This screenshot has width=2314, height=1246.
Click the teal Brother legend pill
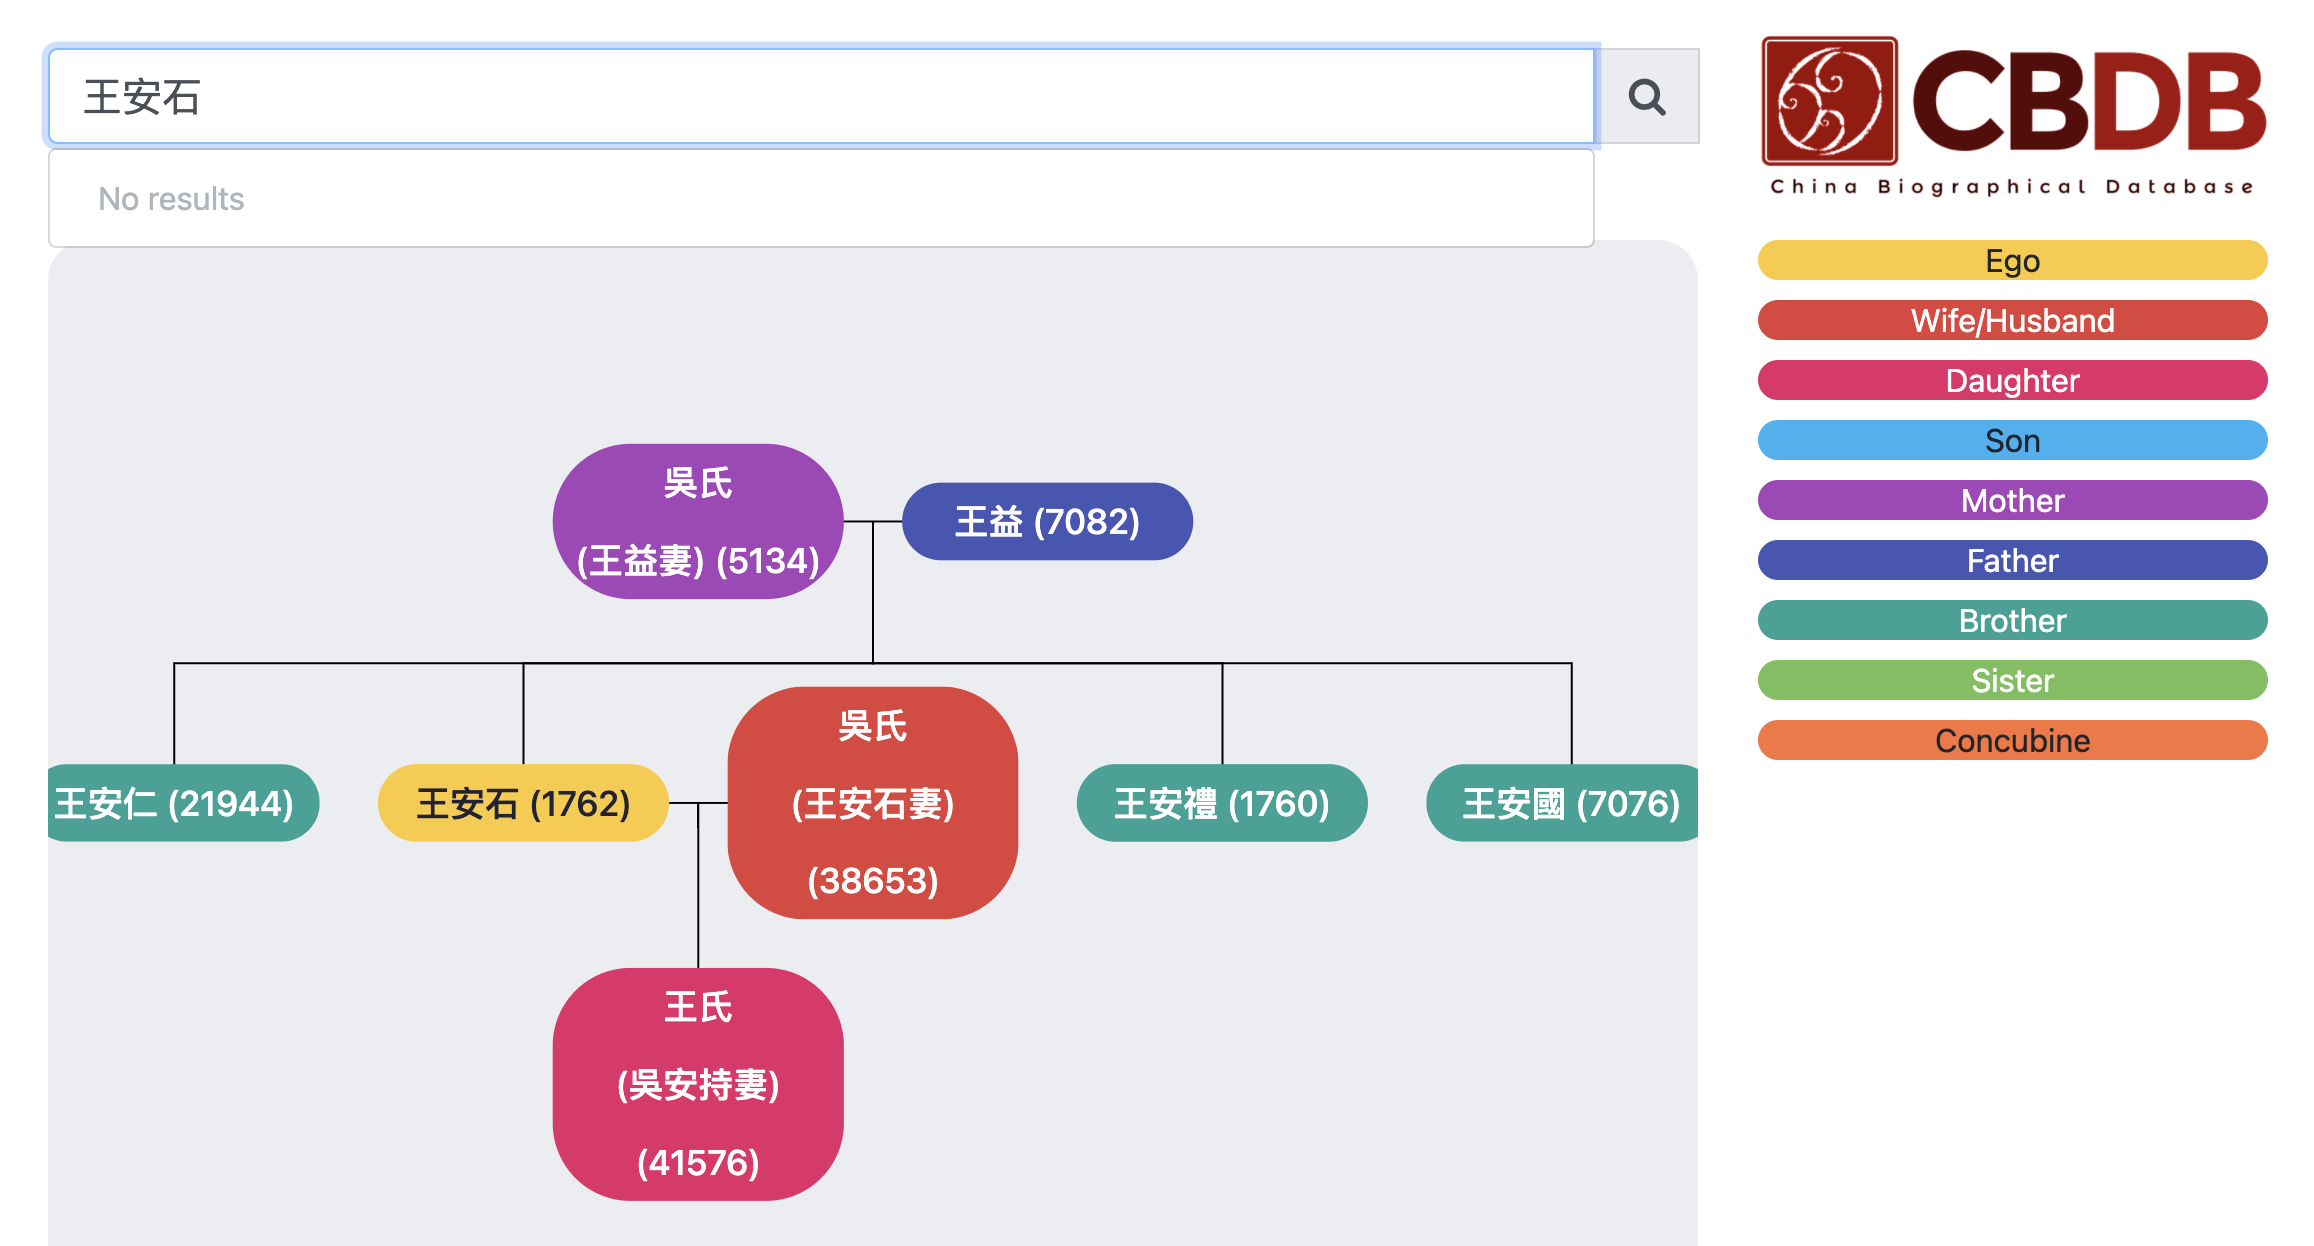[2012, 621]
